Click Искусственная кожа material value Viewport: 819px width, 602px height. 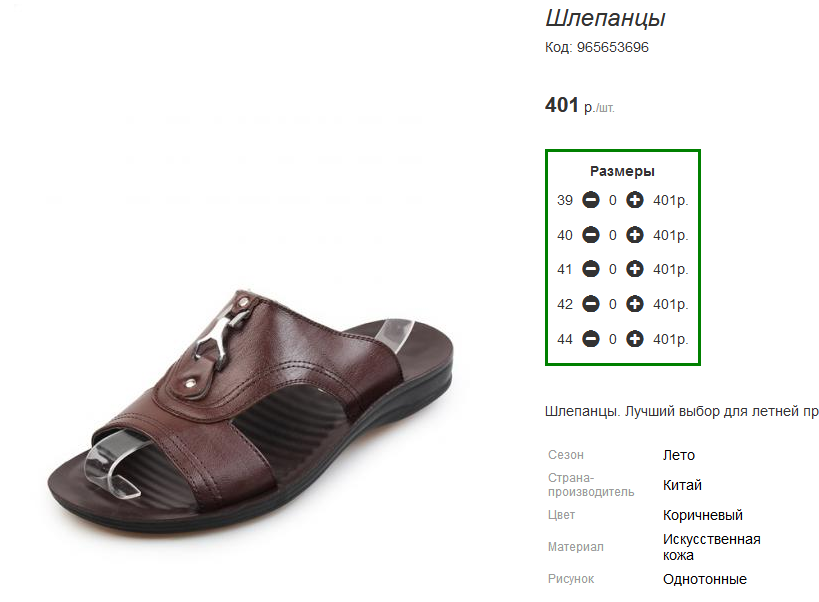click(711, 547)
